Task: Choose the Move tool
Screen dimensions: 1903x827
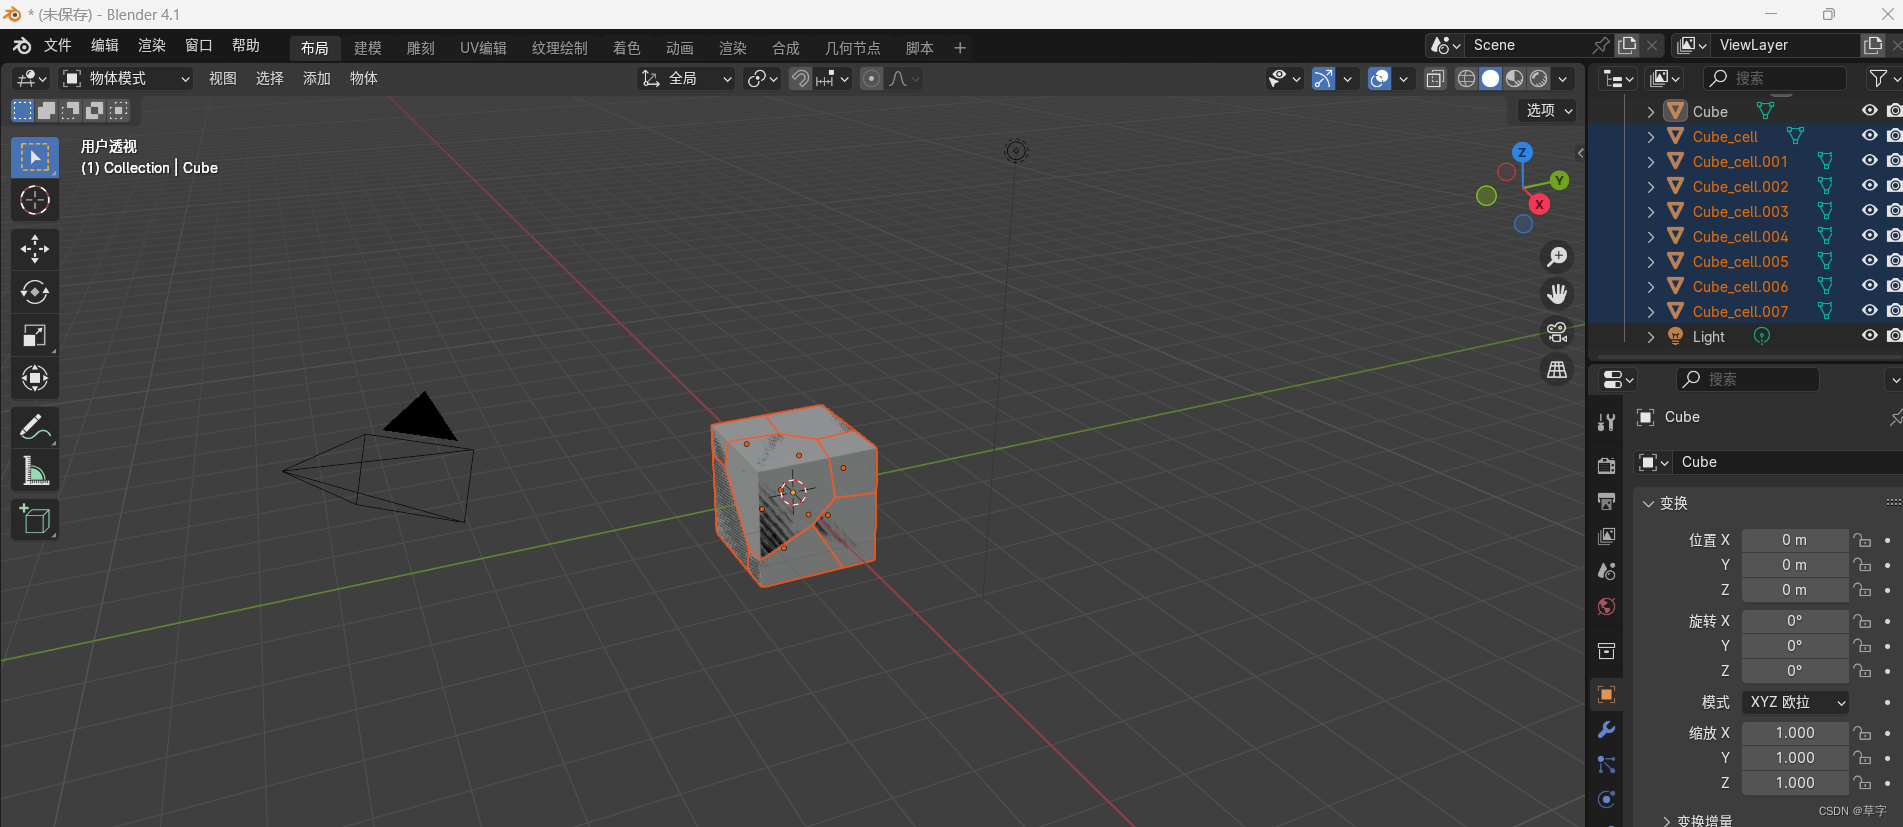Action: pyautogui.click(x=35, y=249)
